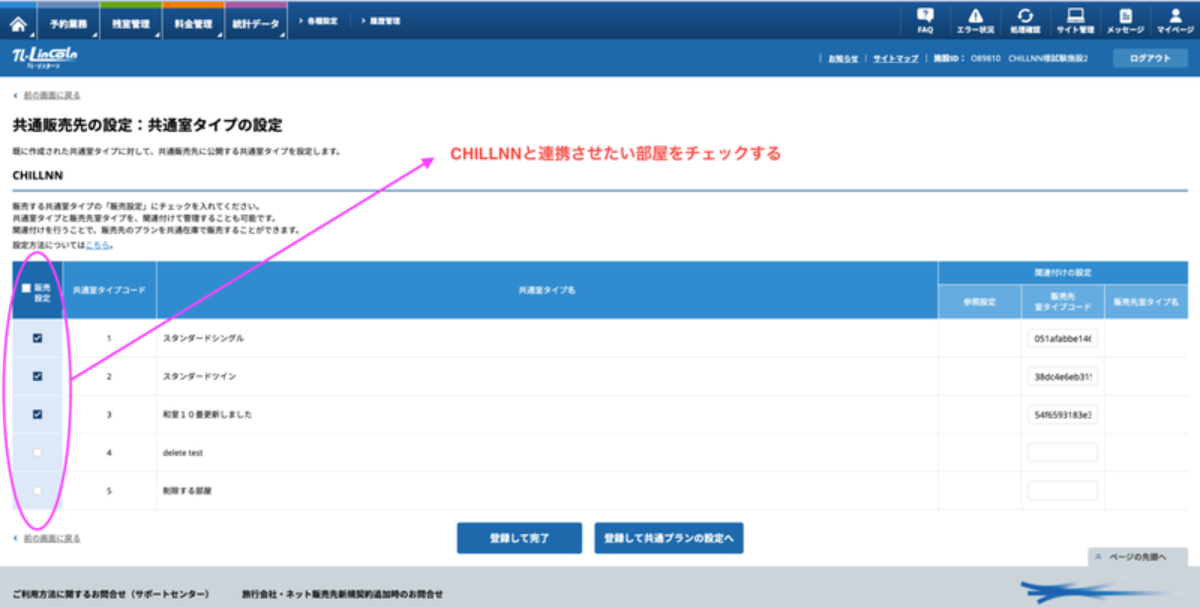The height and width of the screenshot is (607, 1200).
Task: Open the サイト管理 laptop icon
Action: point(1075,20)
